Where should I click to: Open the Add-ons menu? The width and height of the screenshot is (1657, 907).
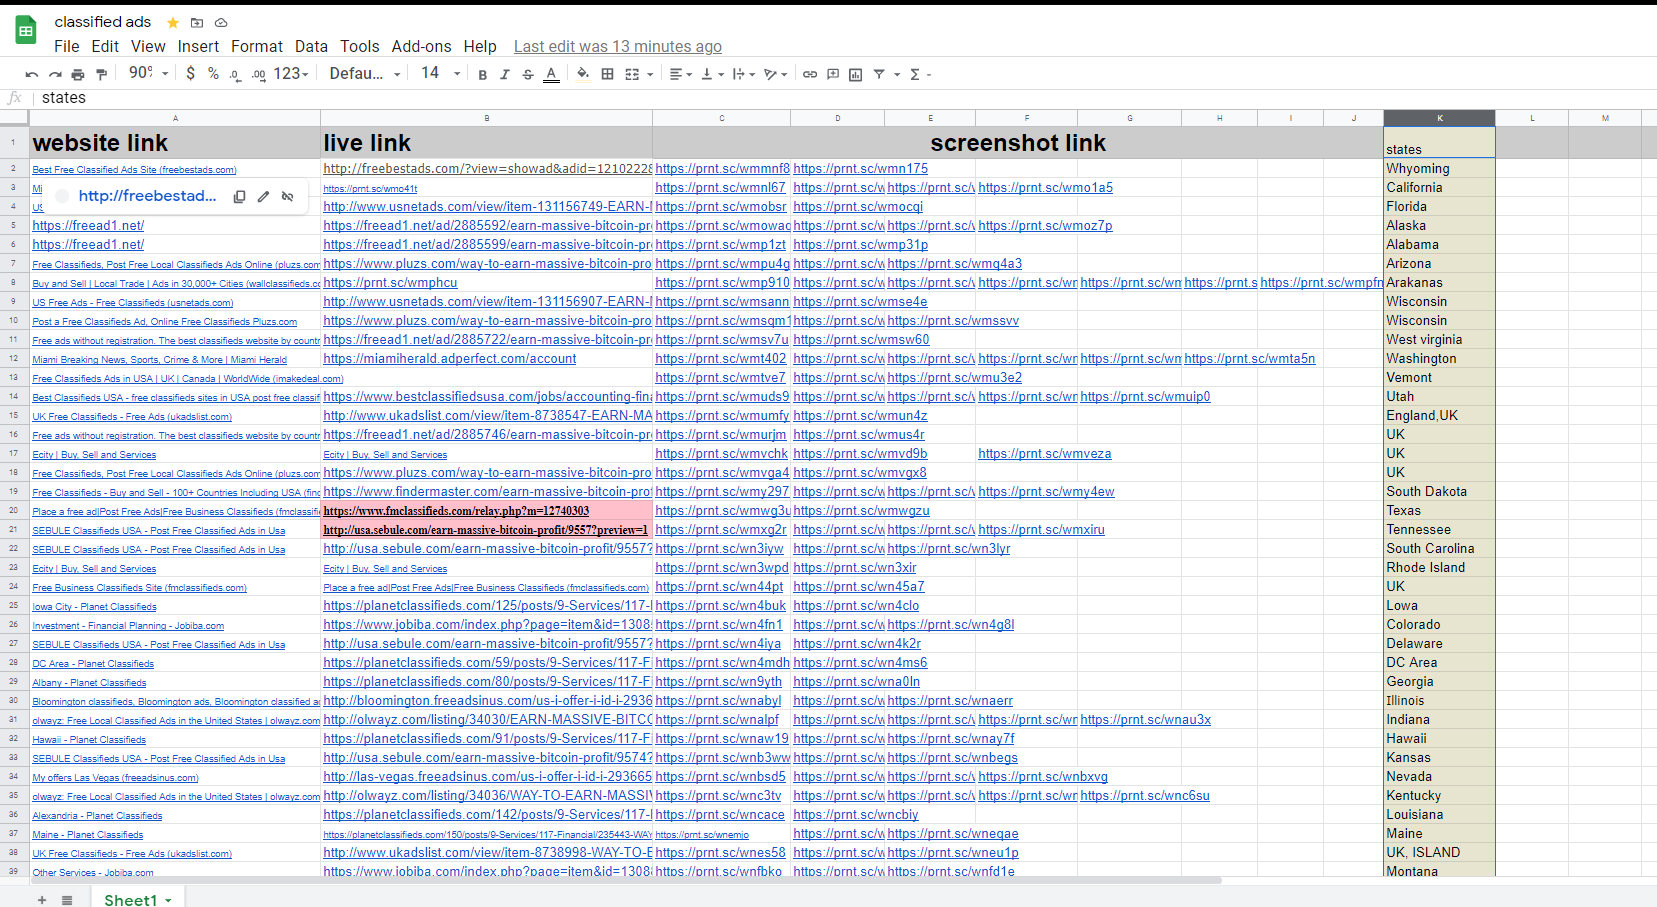(421, 46)
